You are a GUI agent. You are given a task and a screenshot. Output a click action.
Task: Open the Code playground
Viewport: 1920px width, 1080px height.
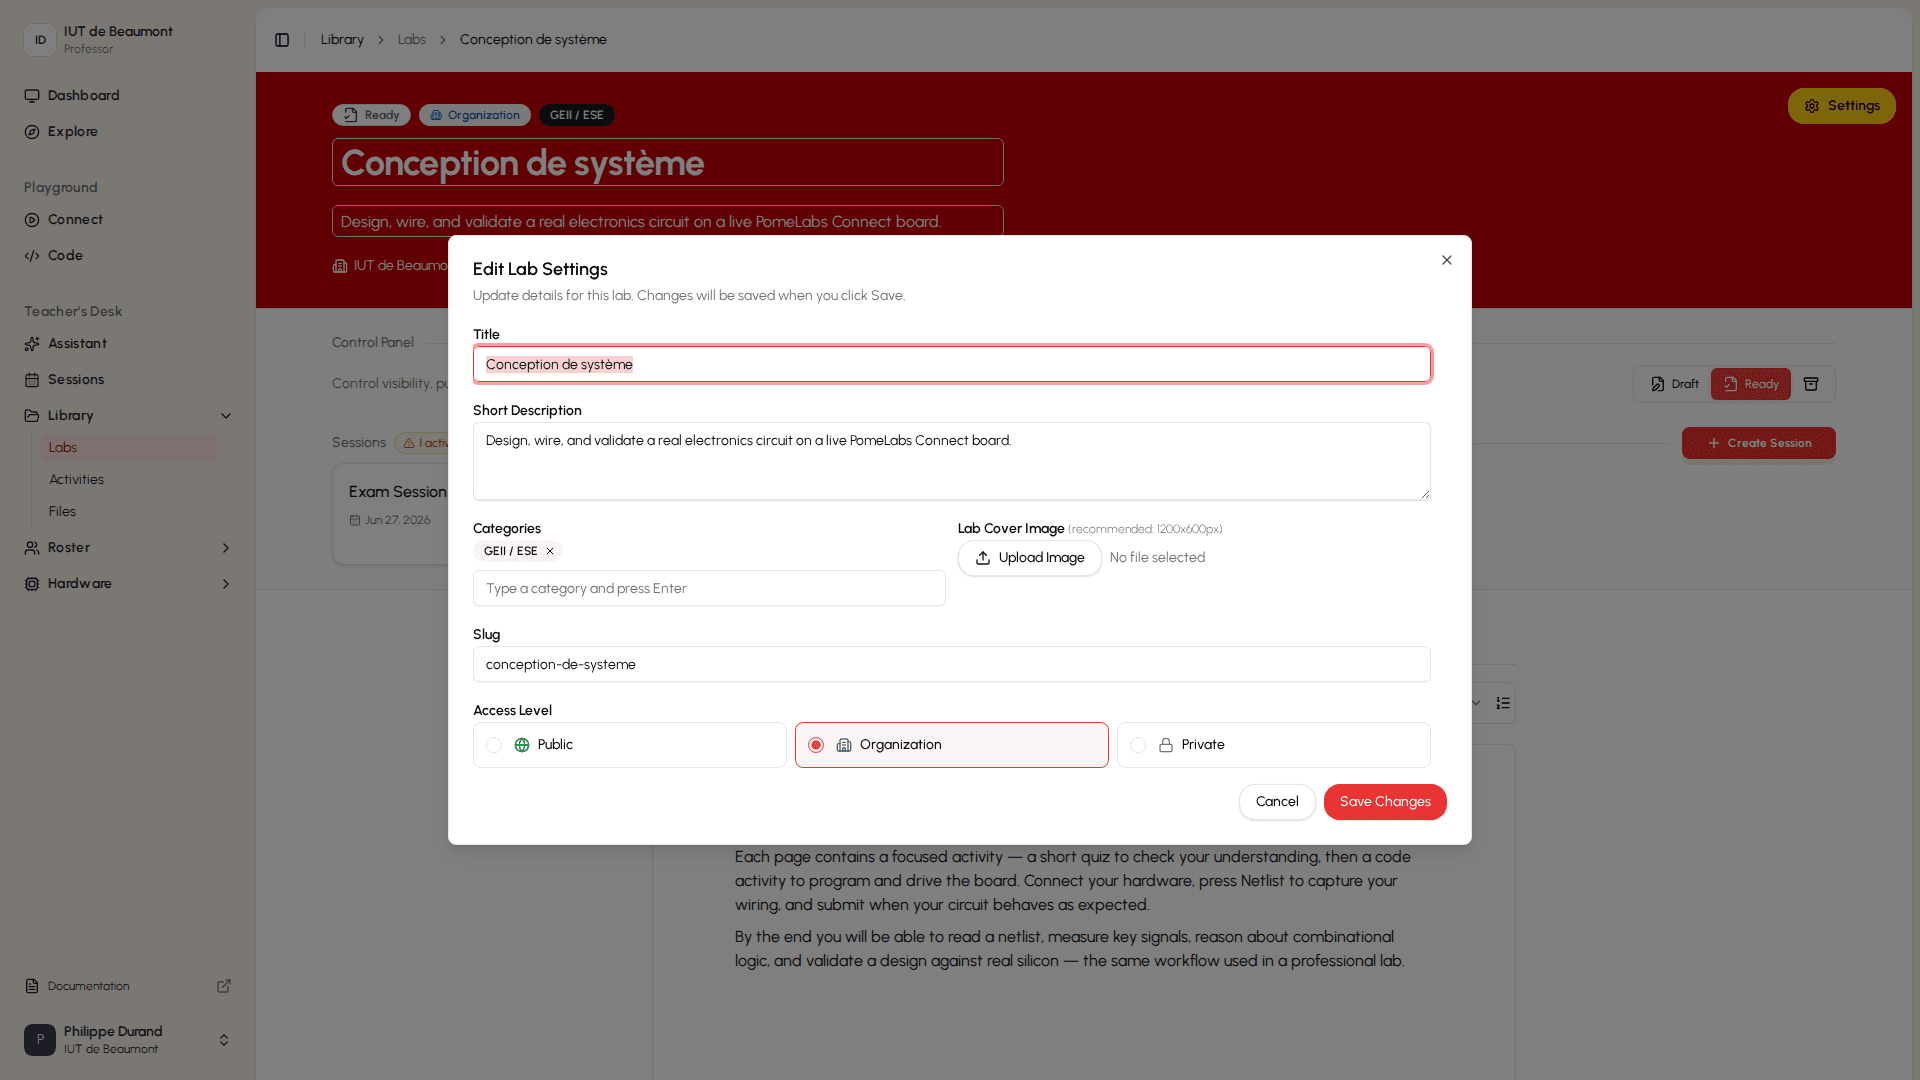(128, 256)
